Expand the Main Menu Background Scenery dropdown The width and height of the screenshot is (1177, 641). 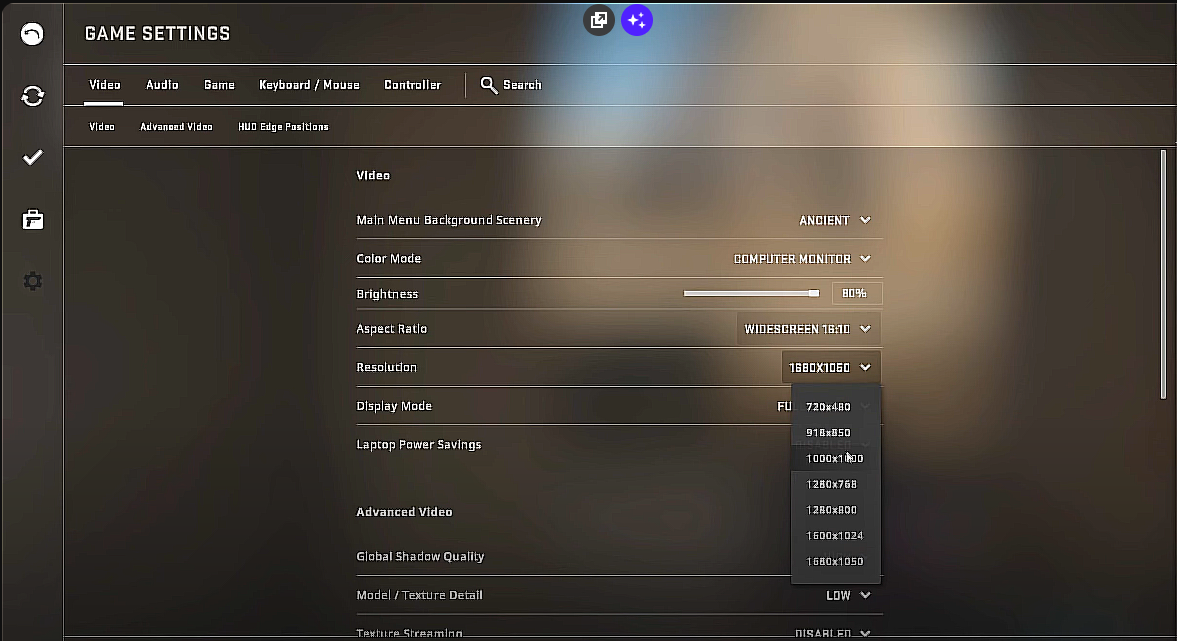coord(835,220)
